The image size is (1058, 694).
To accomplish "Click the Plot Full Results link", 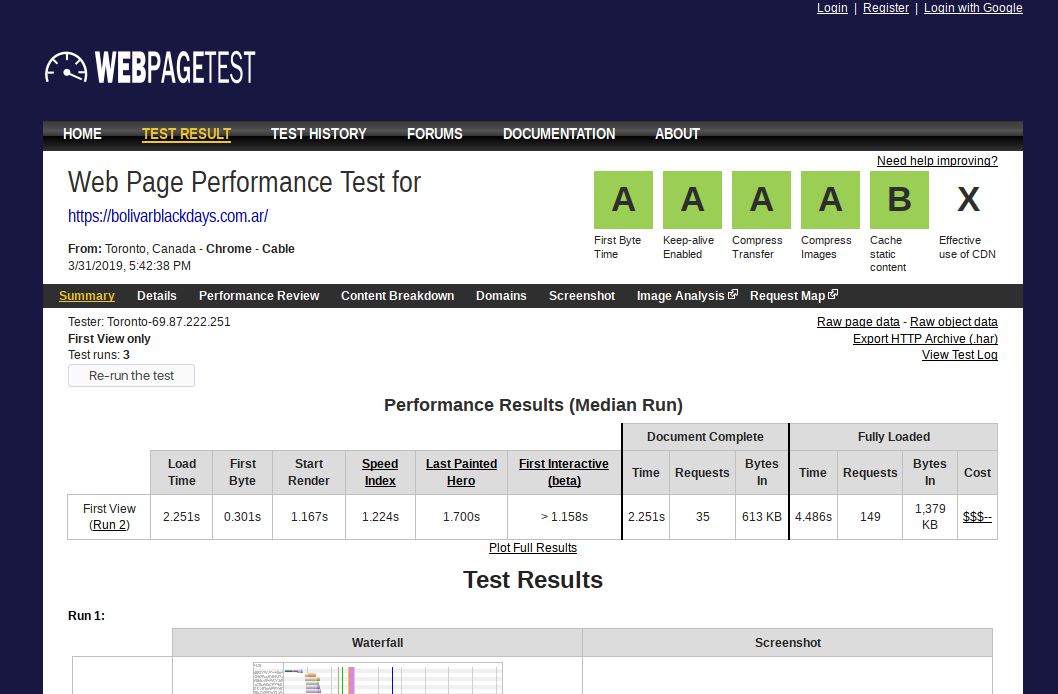I will pyautogui.click(x=533, y=548).
